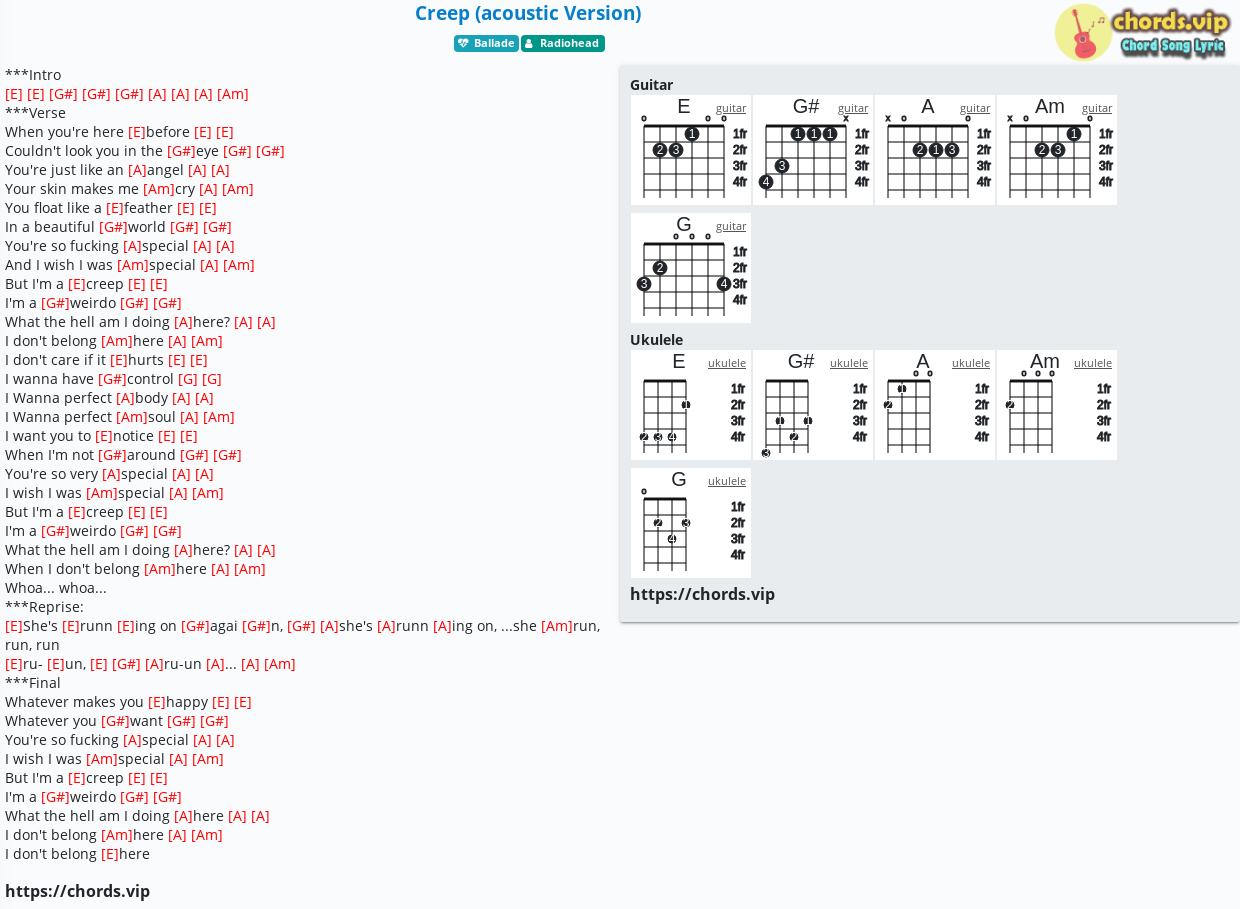Click the [G#] chord before 'want'
The width and height of the screenshot is (1240, 909).
(115, 721)
